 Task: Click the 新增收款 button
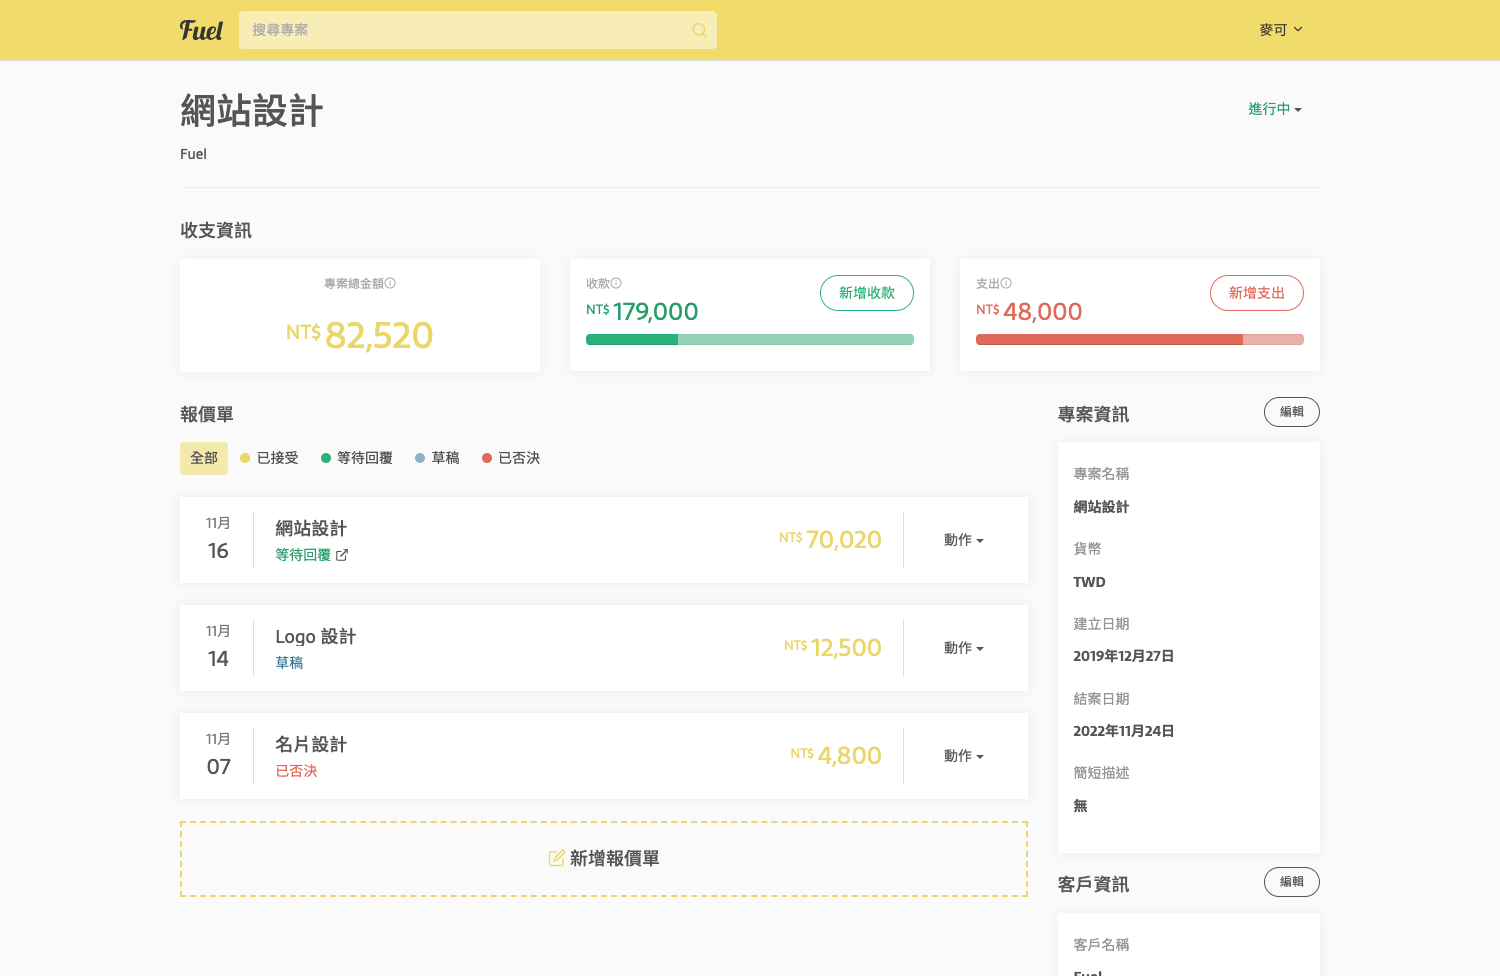coord(867,293)
